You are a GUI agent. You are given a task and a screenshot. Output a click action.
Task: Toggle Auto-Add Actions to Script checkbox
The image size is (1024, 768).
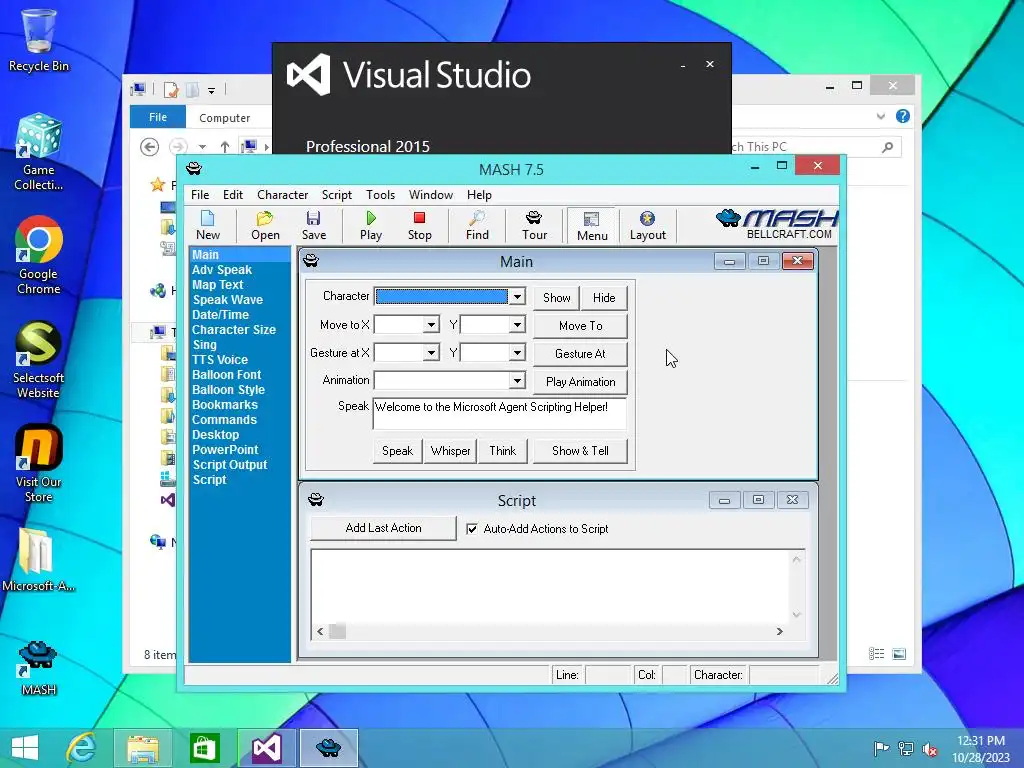(x=472, y=529)
